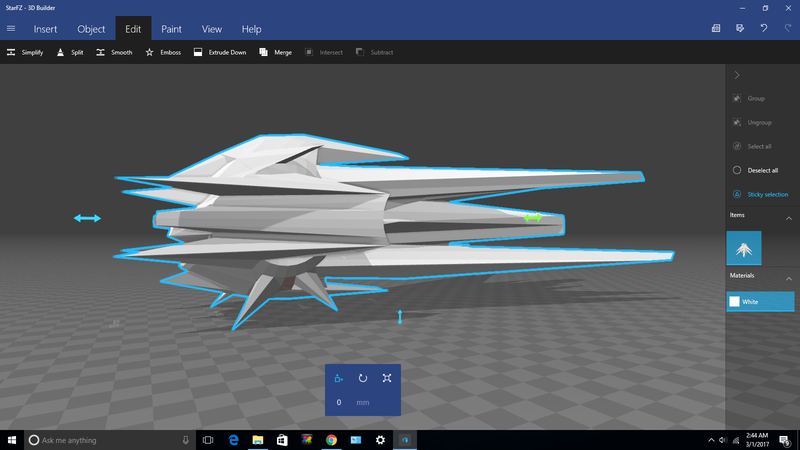Click the millimeter value input field
The height and width of the screenshot is (450, 800).
tap(340, 402)
